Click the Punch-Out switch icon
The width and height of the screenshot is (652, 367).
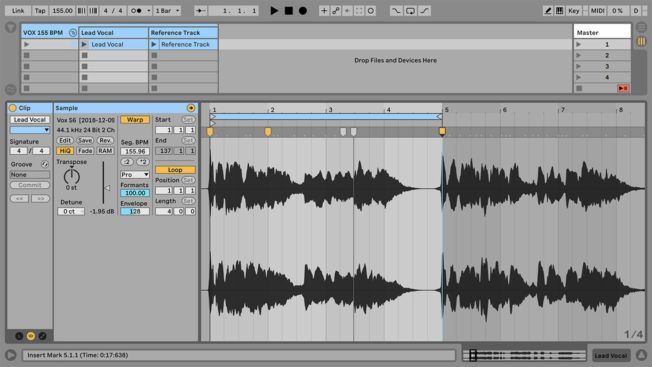click(x=424, y=11)
